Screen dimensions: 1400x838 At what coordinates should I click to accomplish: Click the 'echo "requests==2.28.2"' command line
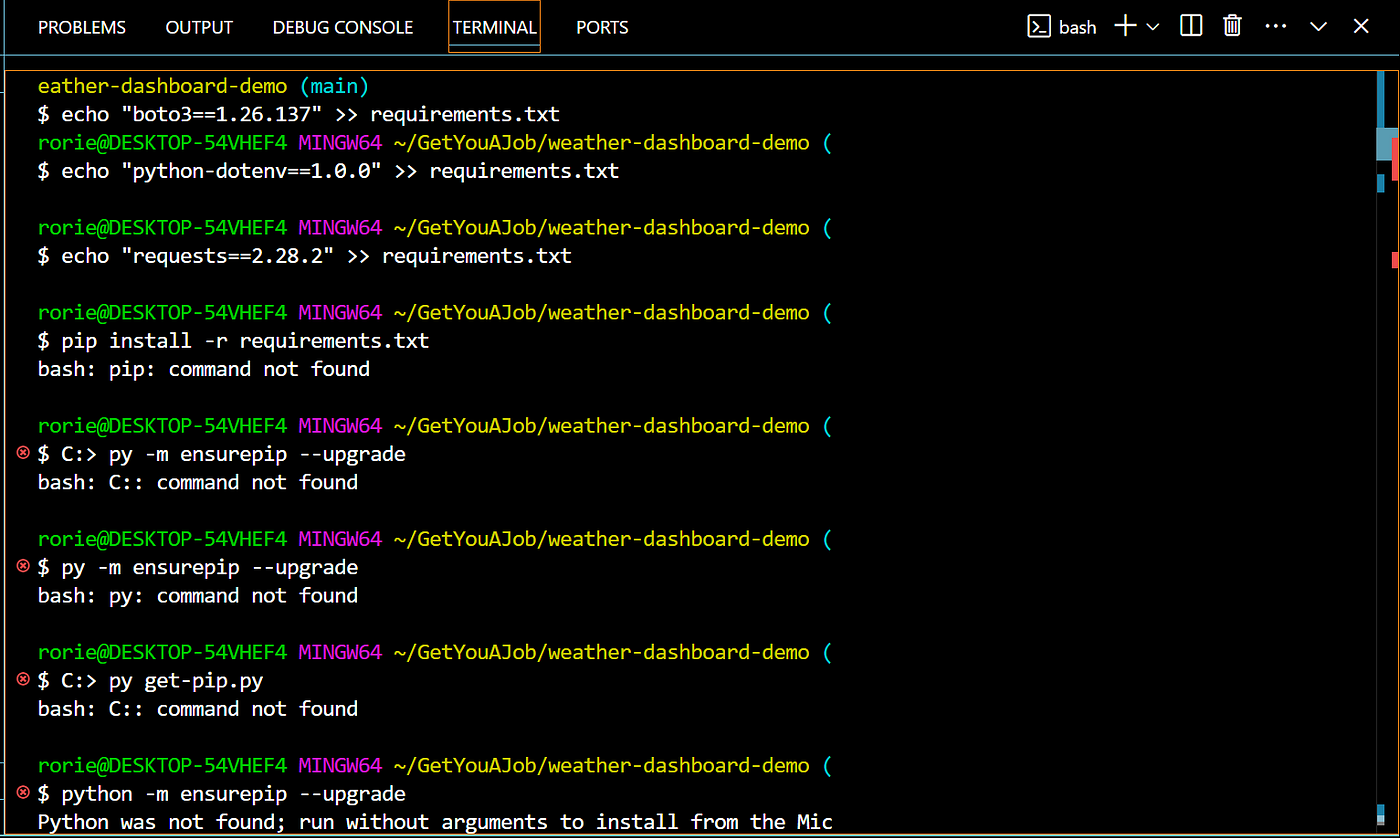305,256
